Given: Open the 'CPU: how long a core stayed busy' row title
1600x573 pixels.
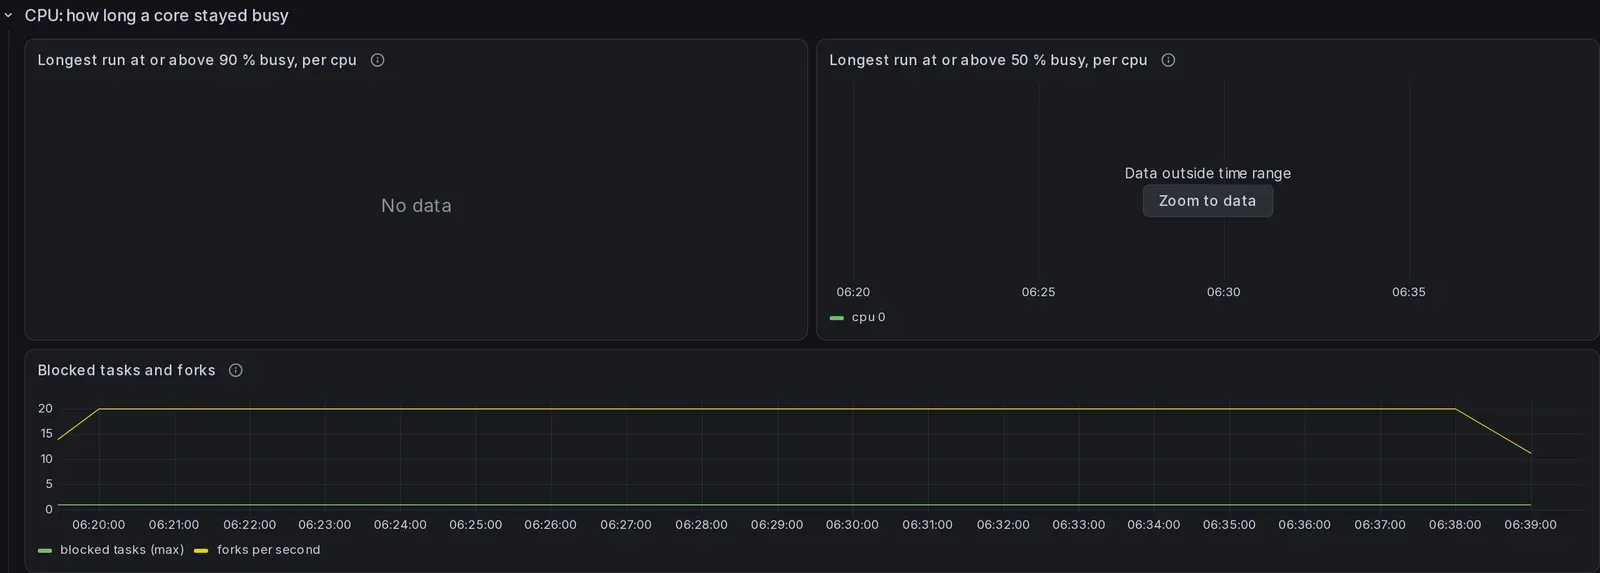Looking at the screenshot, I should (157, 16).
